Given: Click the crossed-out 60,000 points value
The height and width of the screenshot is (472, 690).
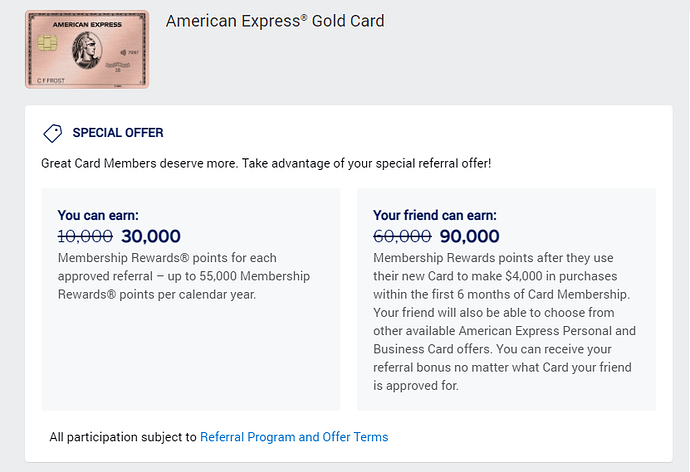Looking at the screenshot, I should (402, 236).
